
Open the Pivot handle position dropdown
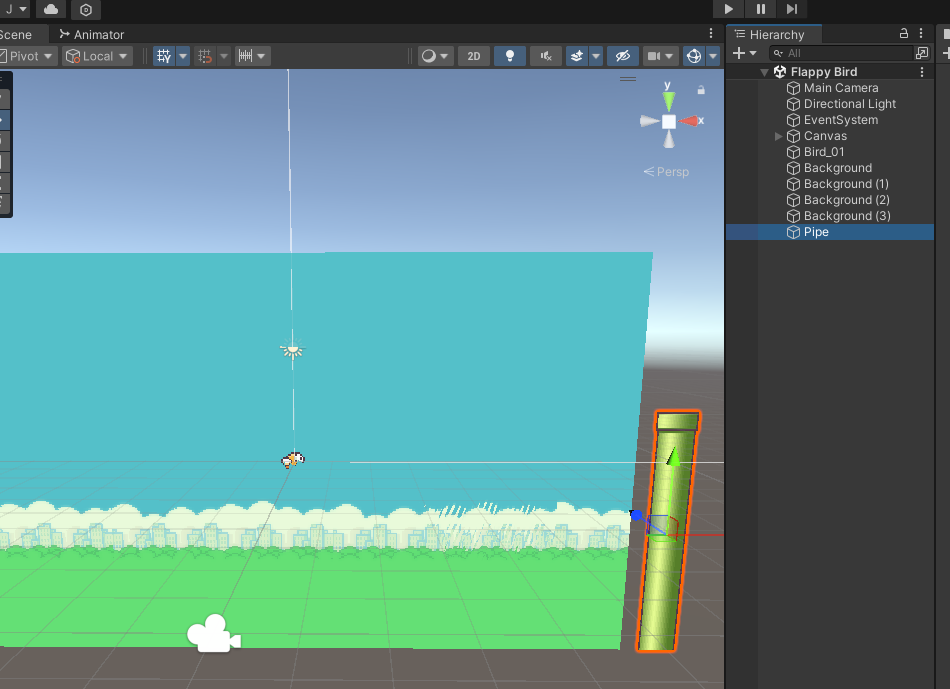click(27, 56)
